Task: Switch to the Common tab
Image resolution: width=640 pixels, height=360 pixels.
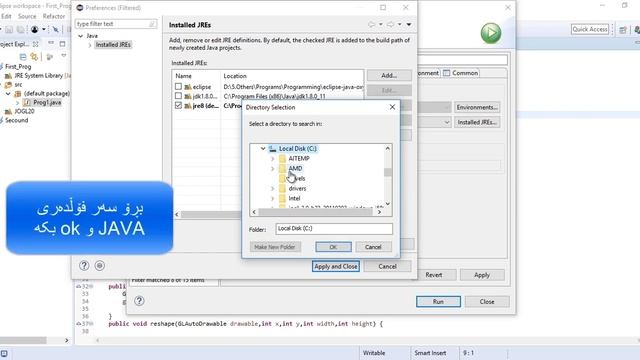Action: (x=461, y=73)
